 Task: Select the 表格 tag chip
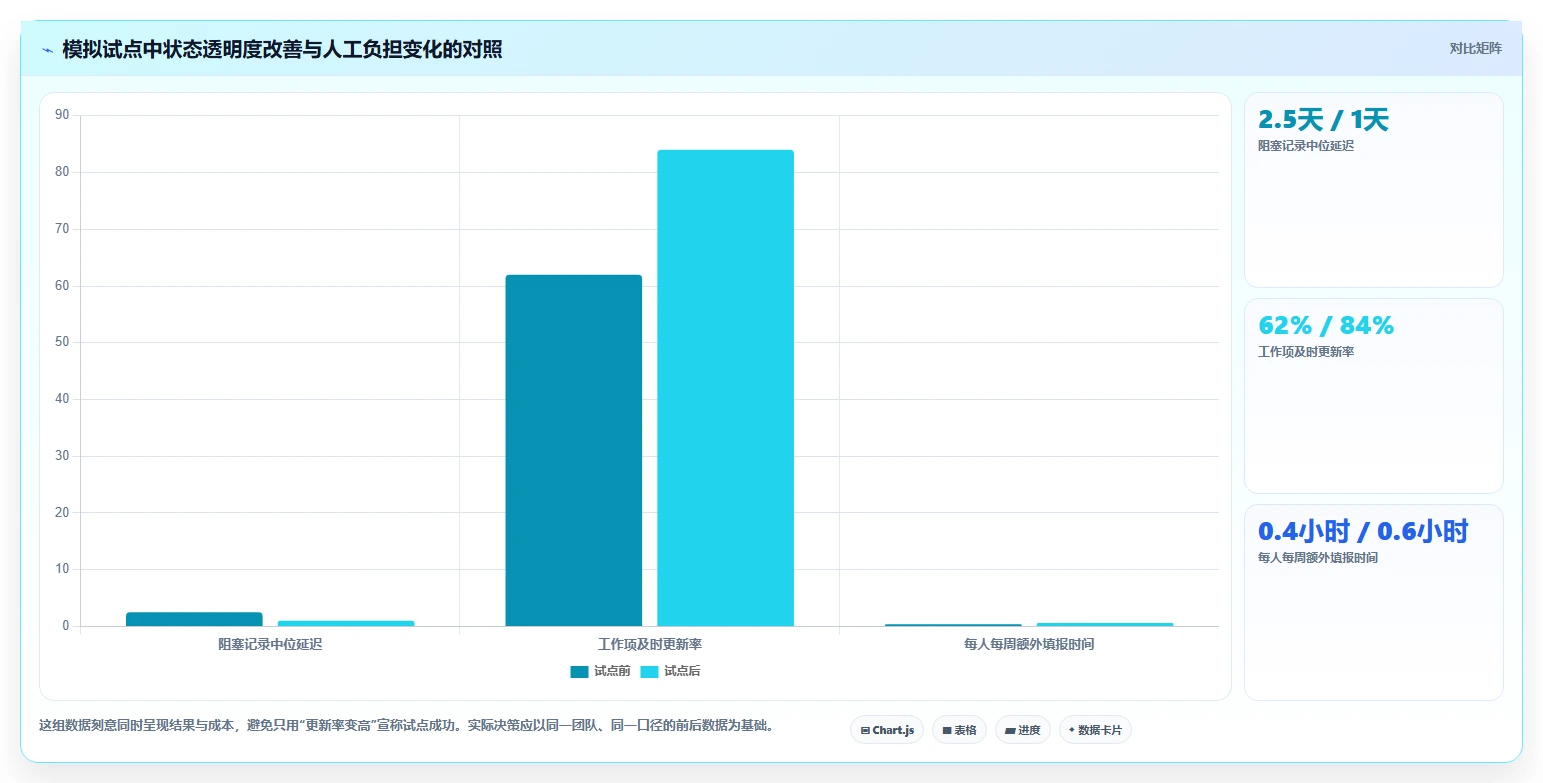point(959,730)
